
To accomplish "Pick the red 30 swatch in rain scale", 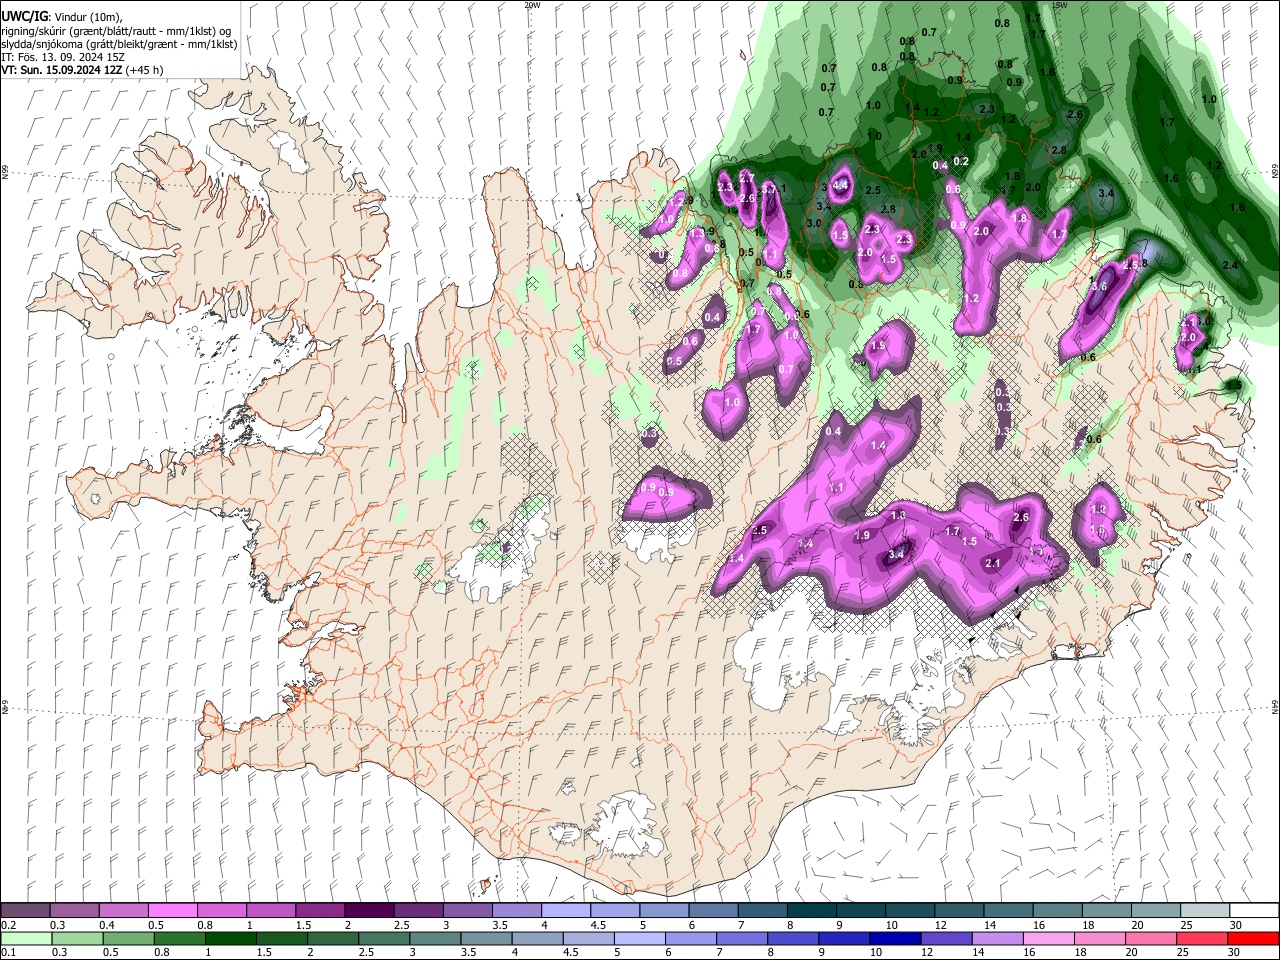I will click(1254, 938).
